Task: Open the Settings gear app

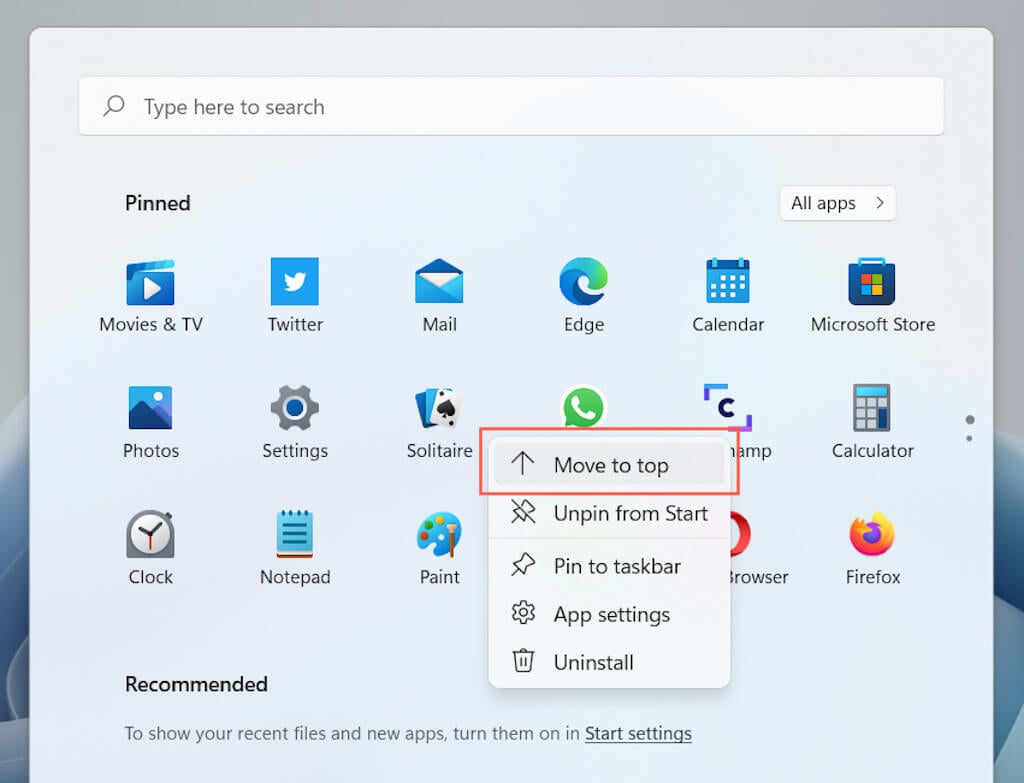Action: pos(295,407)
